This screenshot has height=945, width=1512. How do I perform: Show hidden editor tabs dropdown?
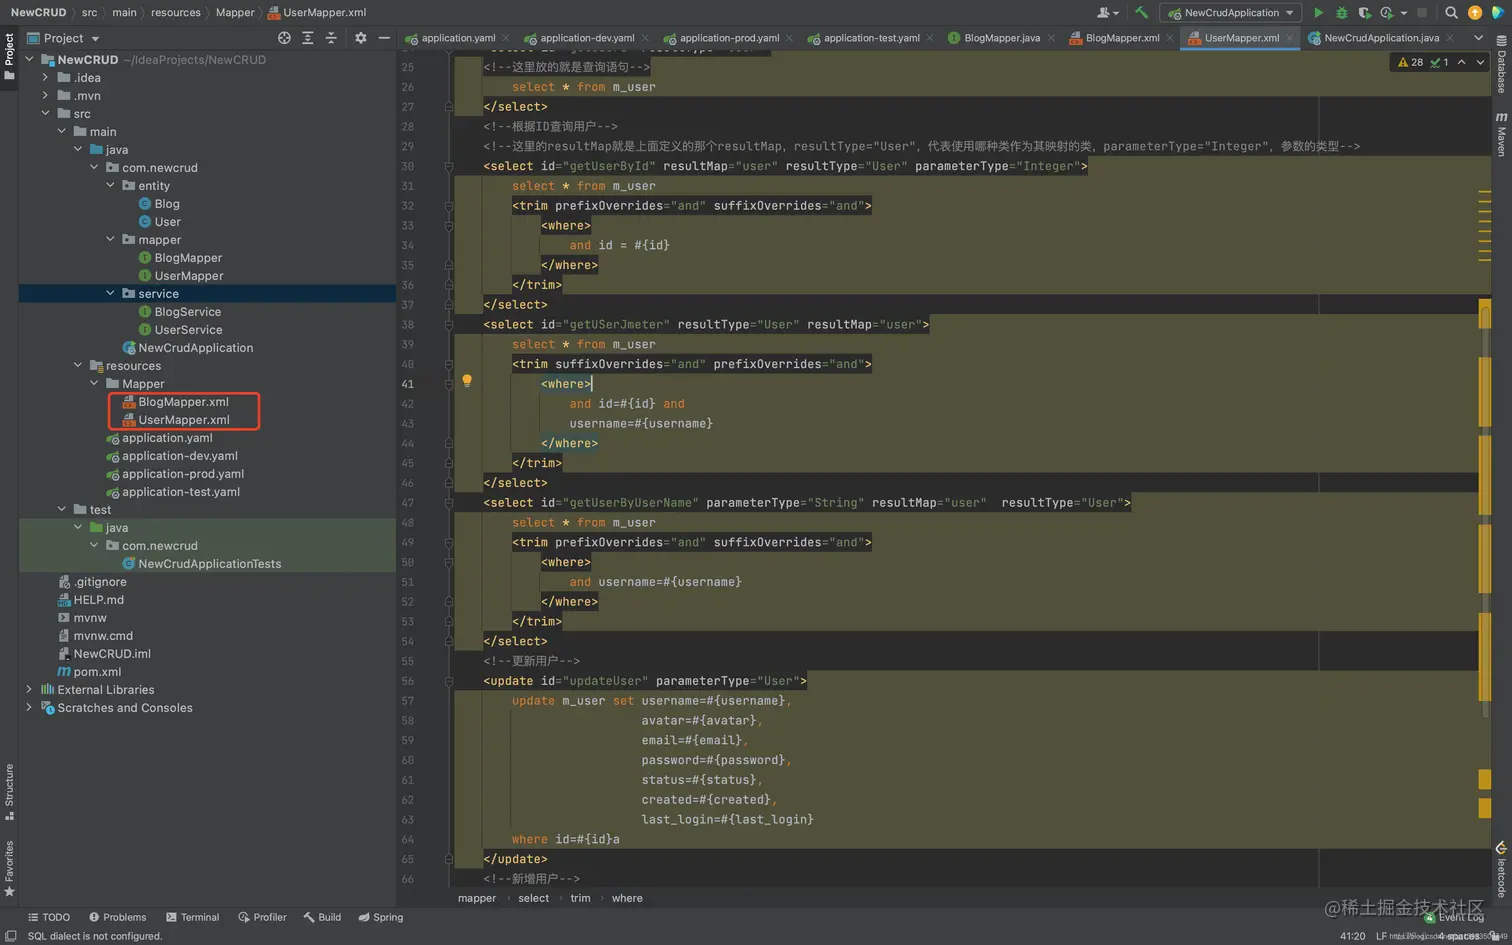[1478, 38]
